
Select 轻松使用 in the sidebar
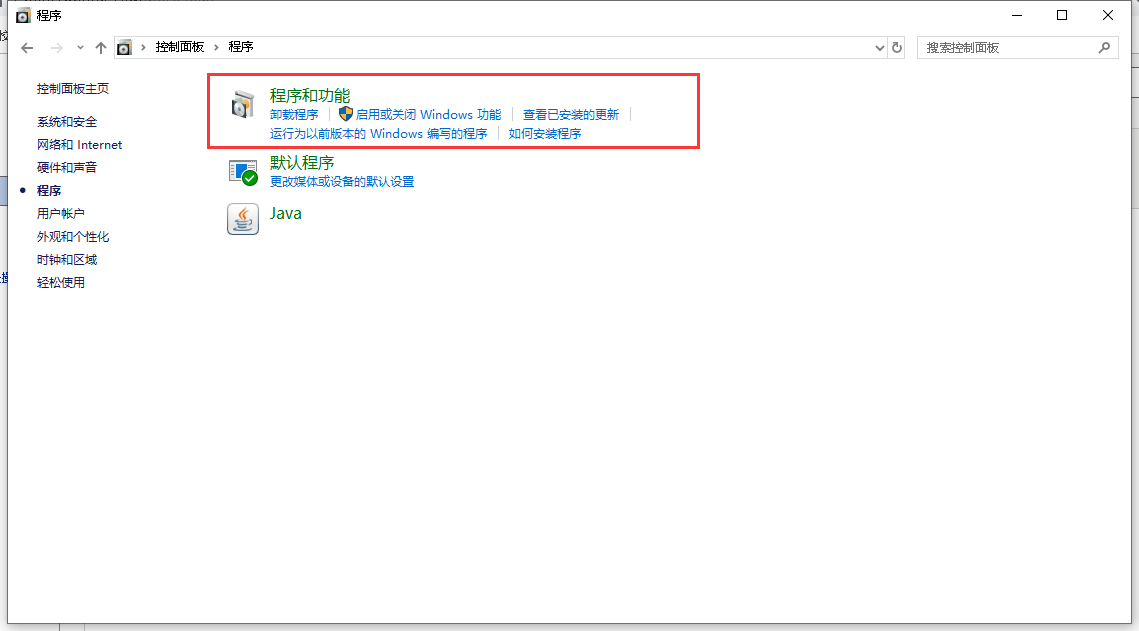coord(60,282)
